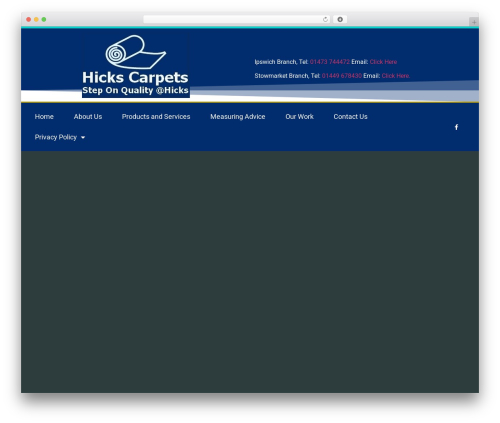Click Ipswich Branch email Click Here link
Viewport: 500px width, 423px height.
383,62
